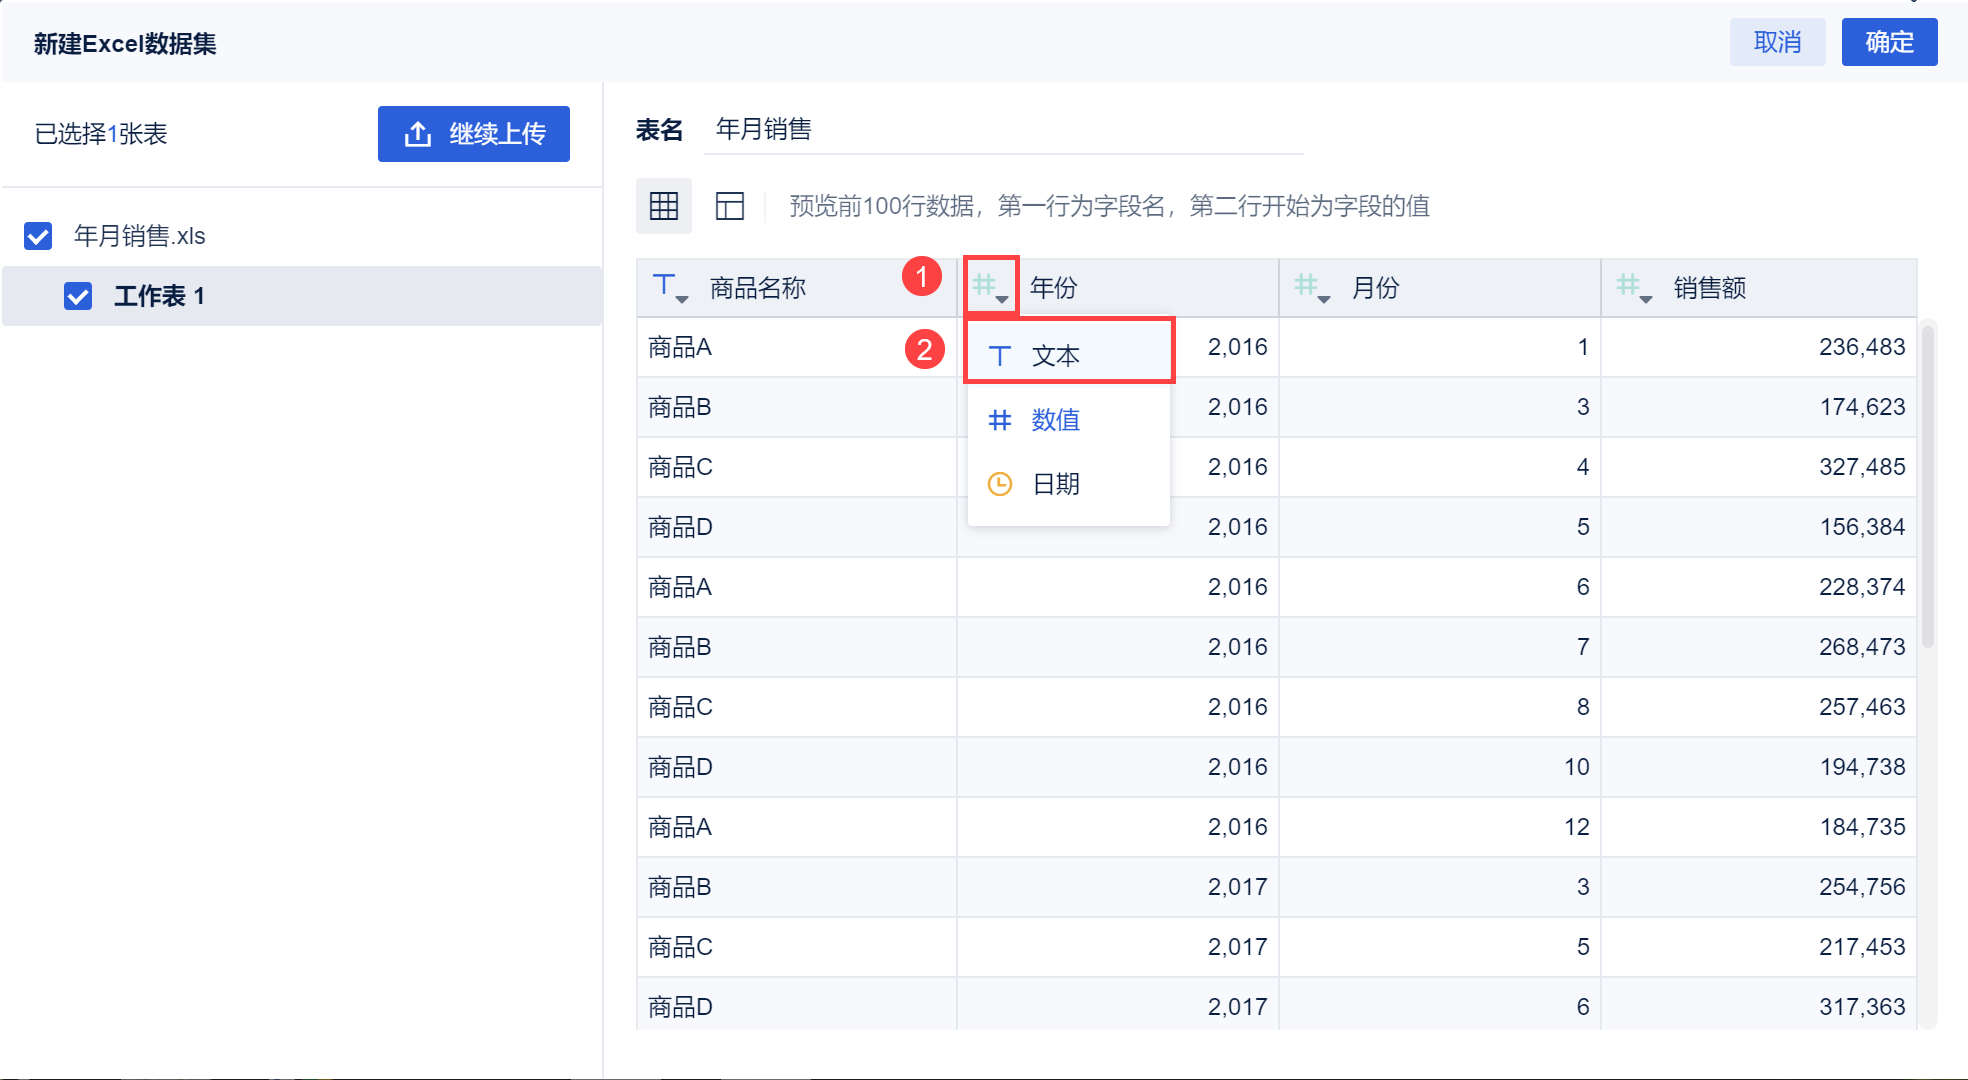The image size is (1968, 1080).
Task: Switch to layout preview icon
Action: point(730,206)
